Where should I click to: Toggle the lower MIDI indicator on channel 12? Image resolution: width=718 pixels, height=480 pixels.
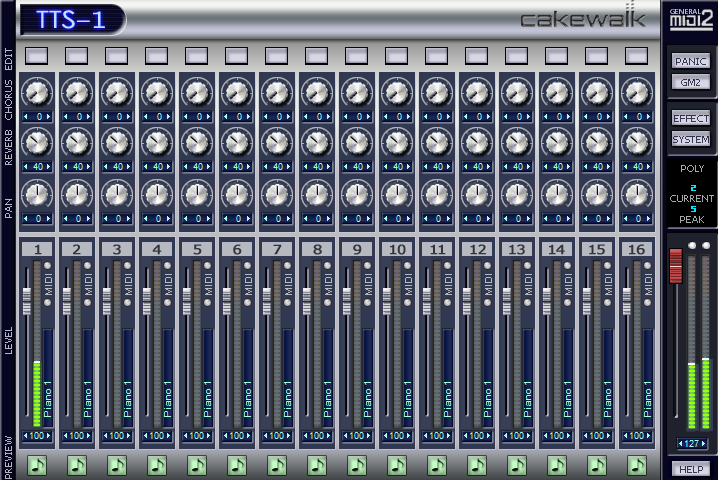point(487,303)
